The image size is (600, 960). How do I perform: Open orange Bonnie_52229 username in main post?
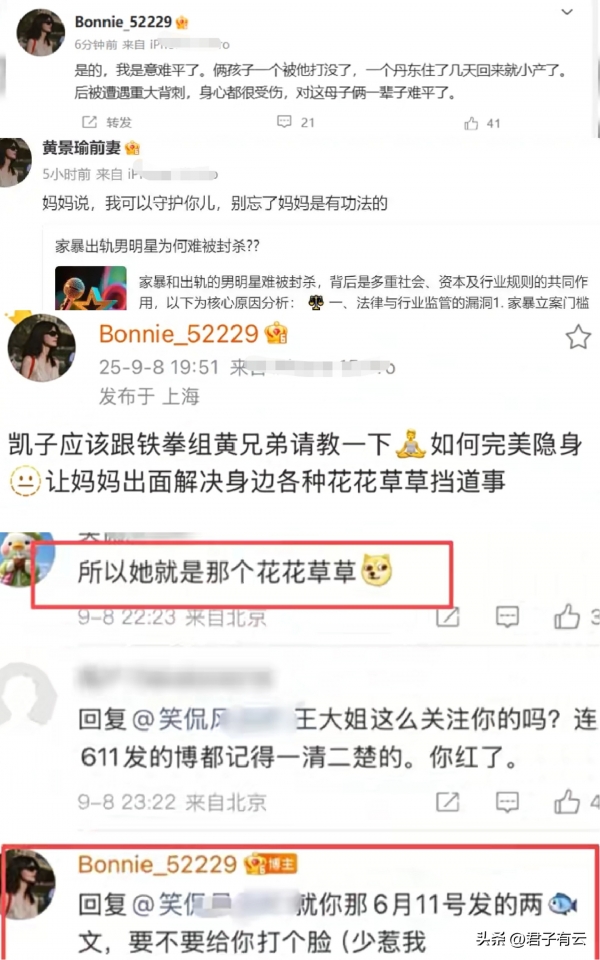pos(179,334)
